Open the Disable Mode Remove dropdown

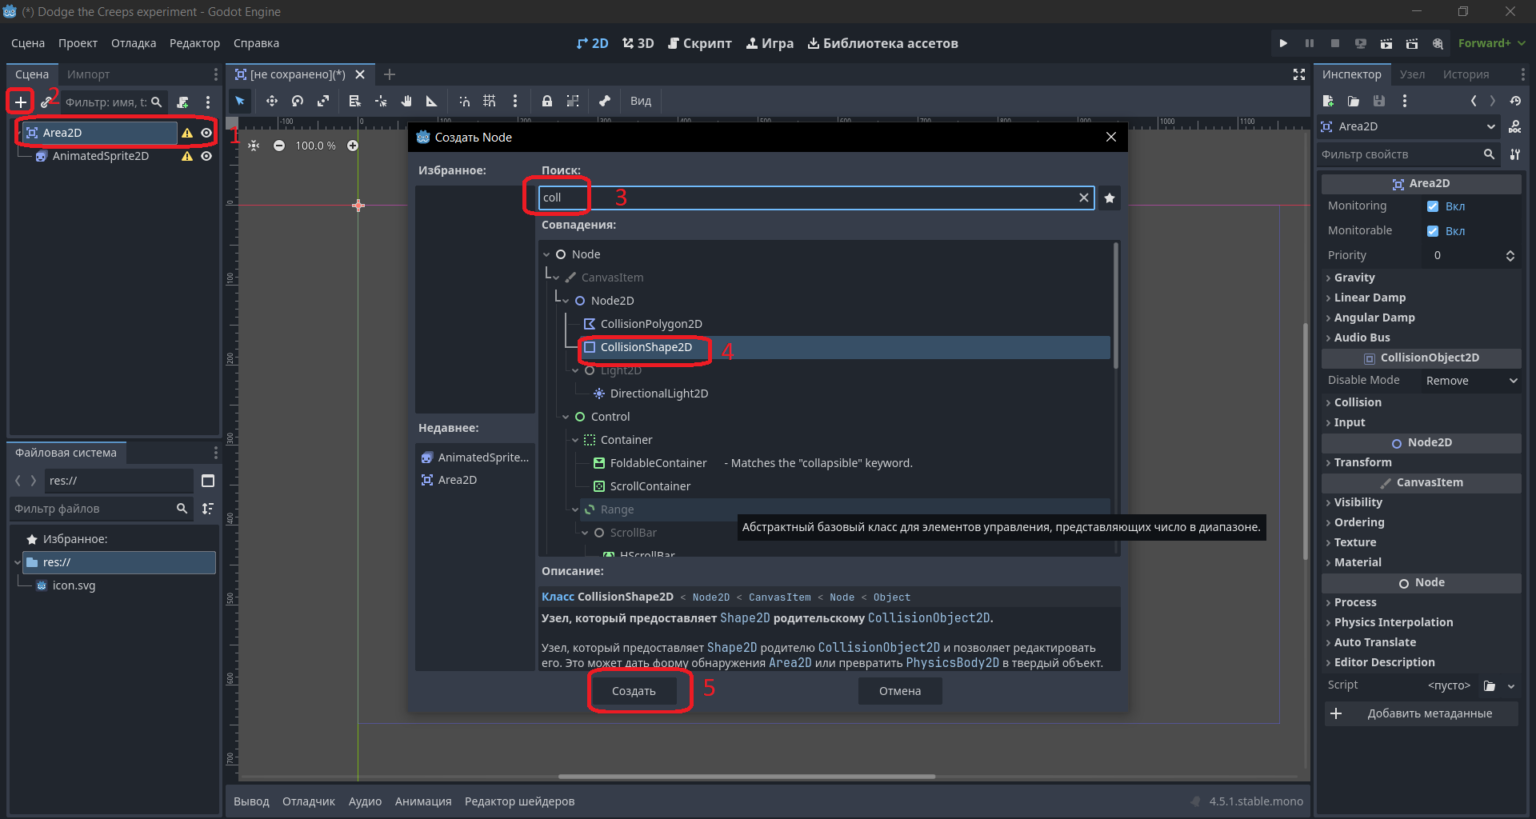(x=1471, y=381)
